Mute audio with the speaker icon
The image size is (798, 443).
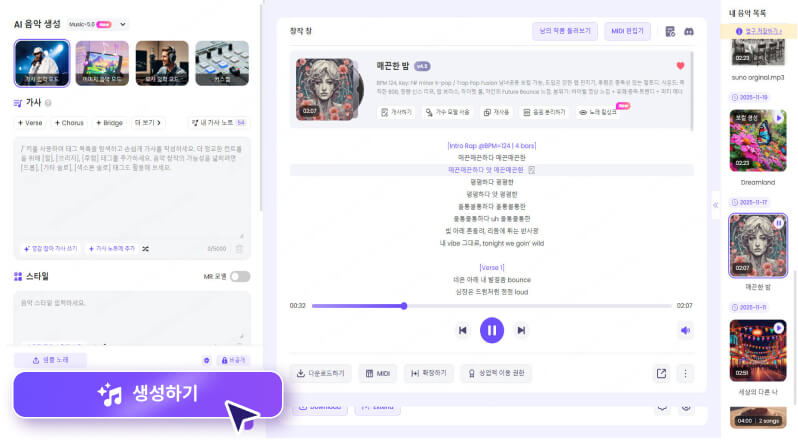[685, 330]
